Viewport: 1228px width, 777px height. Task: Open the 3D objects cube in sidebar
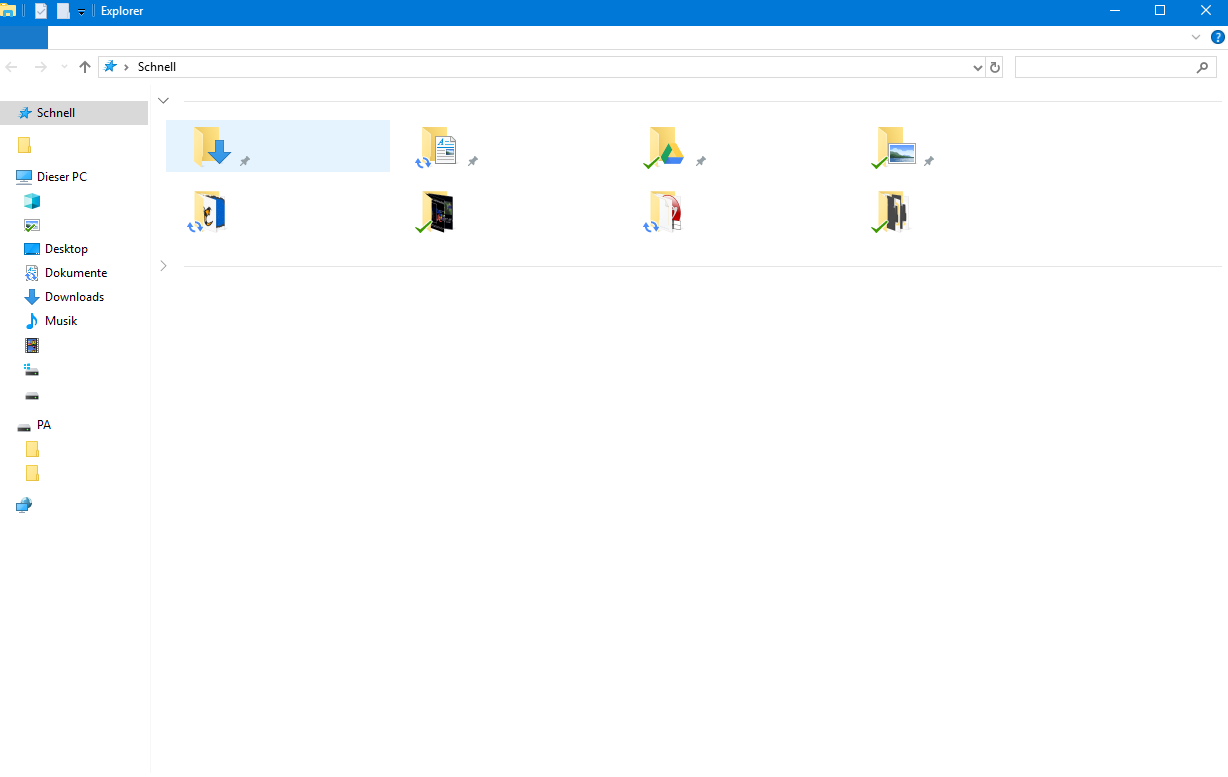[x=32, y=201]
